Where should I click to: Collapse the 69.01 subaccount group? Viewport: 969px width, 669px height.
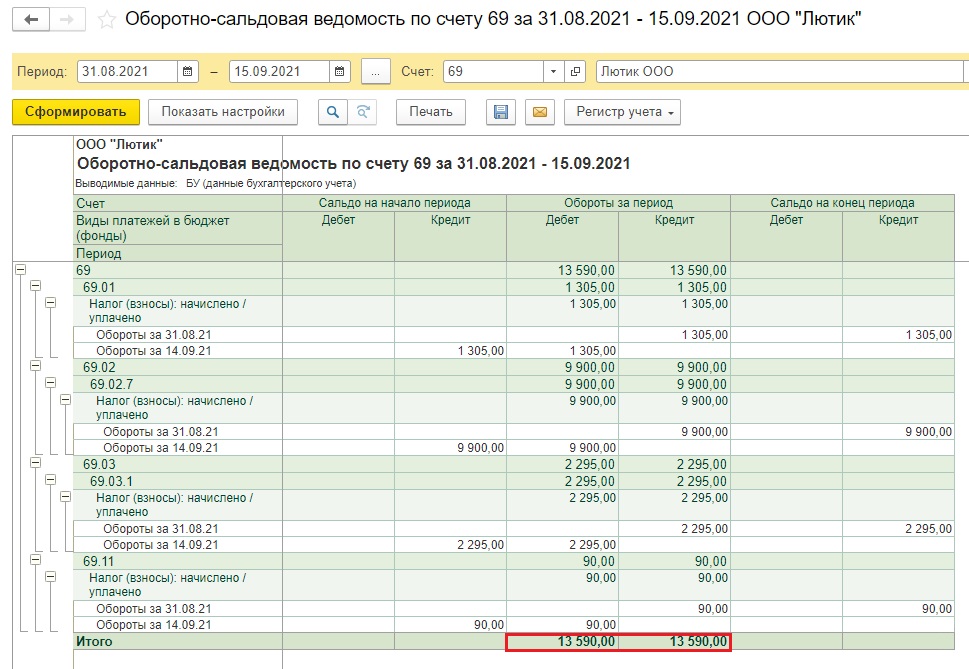coord(35,286)
